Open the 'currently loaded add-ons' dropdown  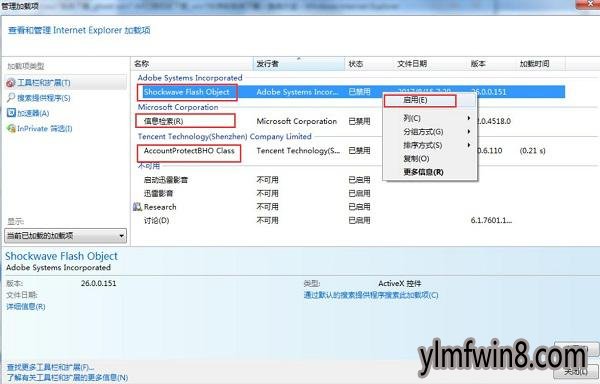[65, 236]
